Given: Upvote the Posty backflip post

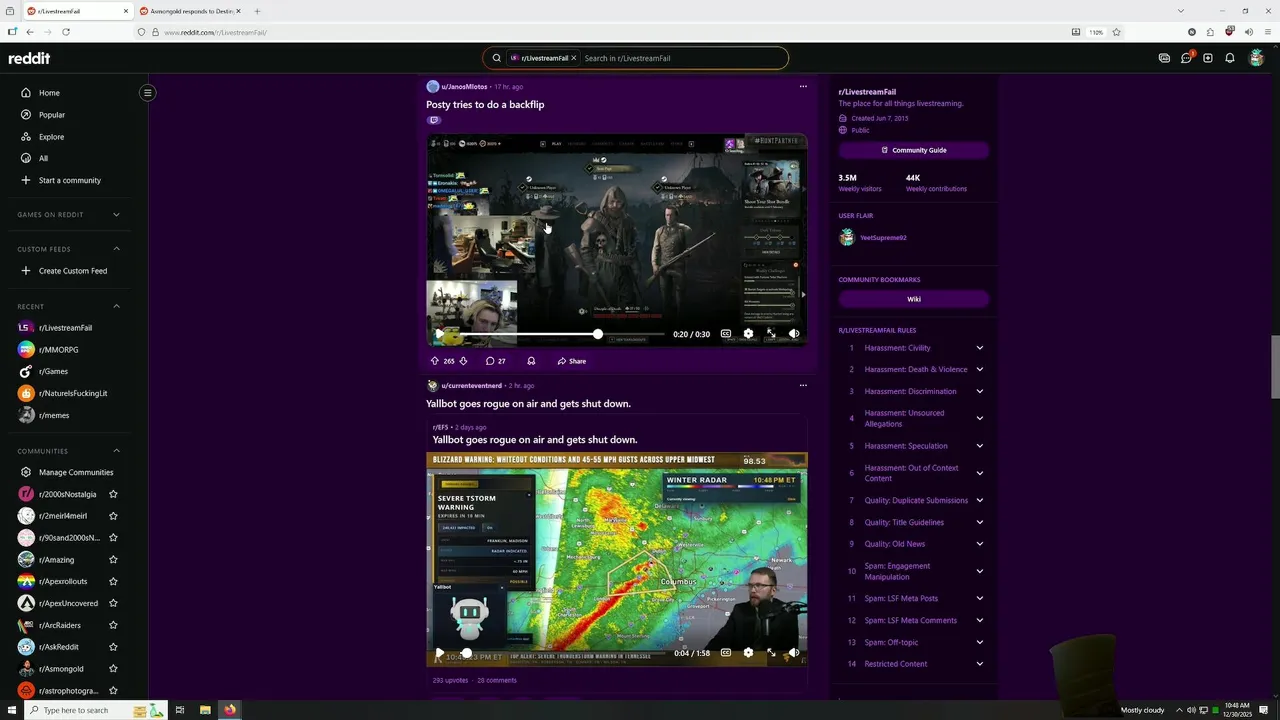Looking at the screenshot, I should pos(435,361).
